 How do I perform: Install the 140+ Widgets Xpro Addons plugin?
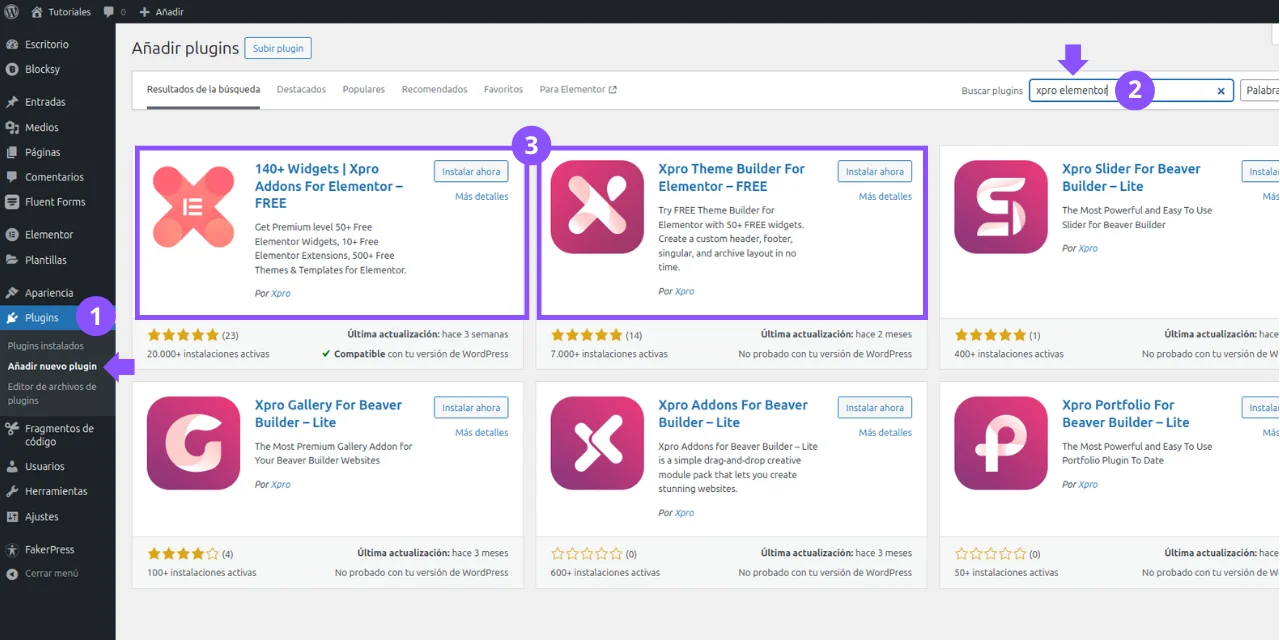(x=471, y=171)
